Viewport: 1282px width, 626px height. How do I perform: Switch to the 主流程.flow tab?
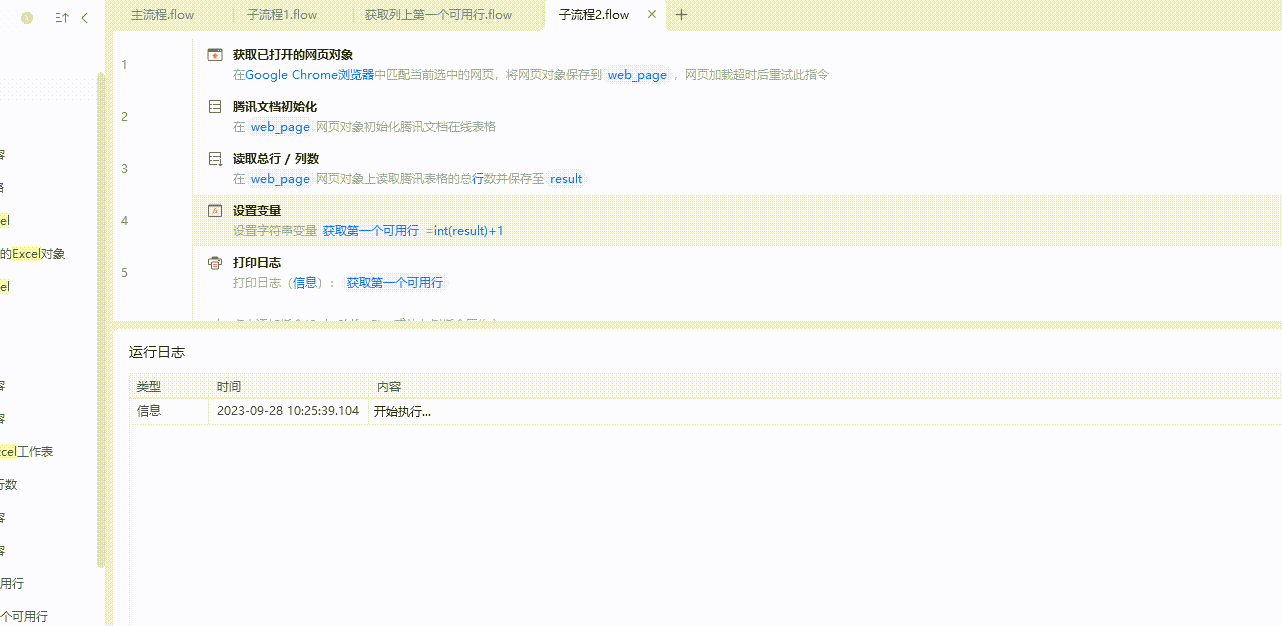[163, 15]
